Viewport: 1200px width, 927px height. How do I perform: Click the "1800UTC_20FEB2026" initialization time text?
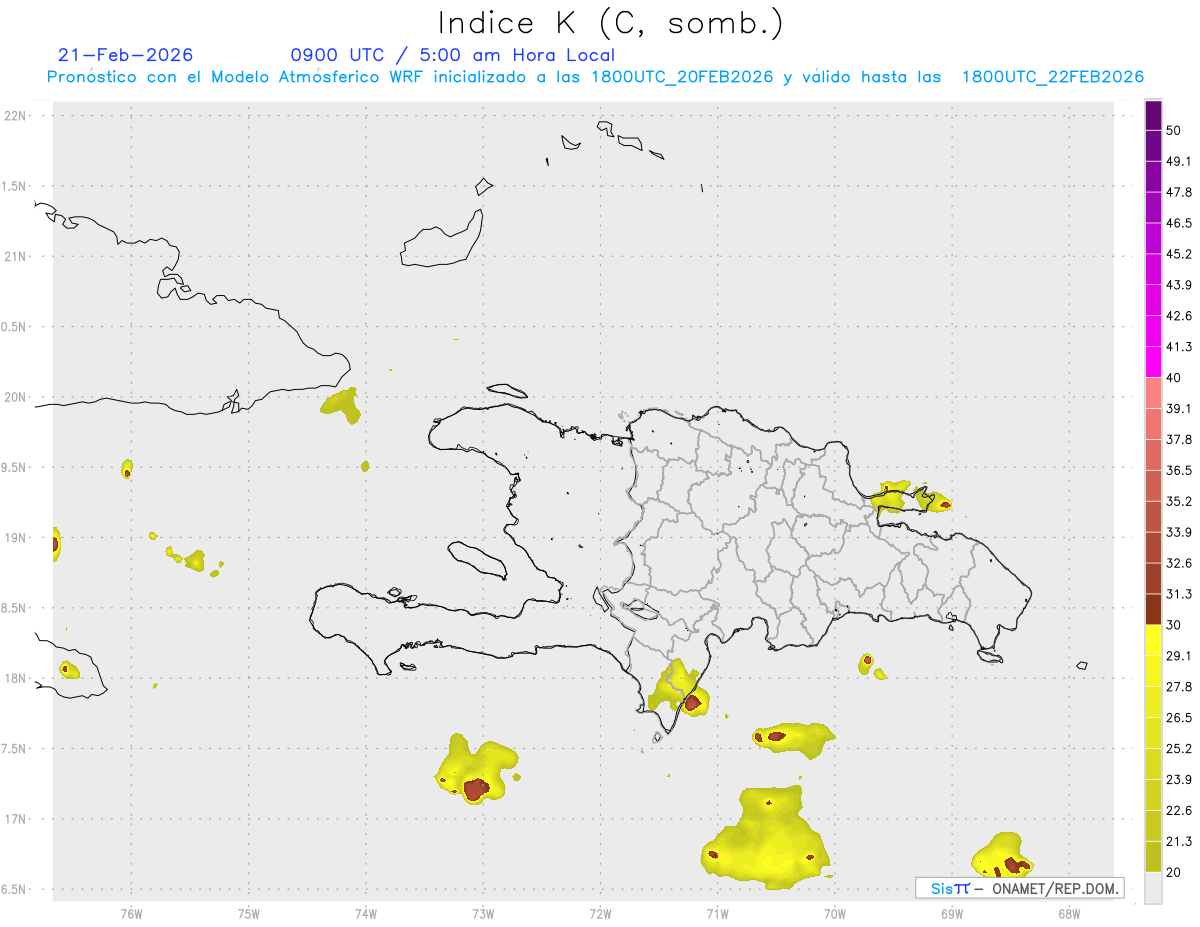pos(682,77)
